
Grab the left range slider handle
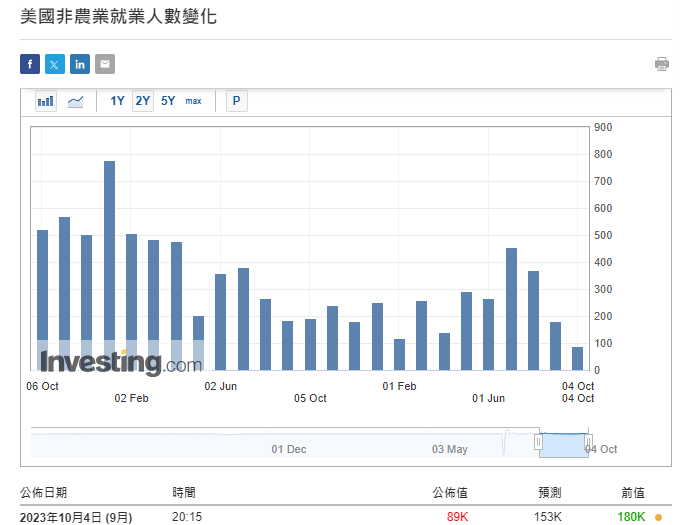point(538,442)
